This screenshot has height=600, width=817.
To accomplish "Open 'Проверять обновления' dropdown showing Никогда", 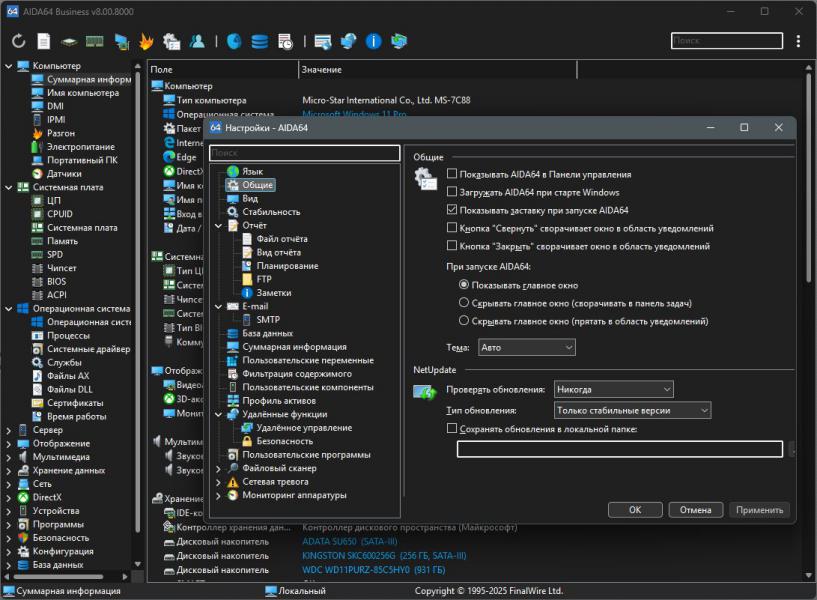I will click(613, 389).
